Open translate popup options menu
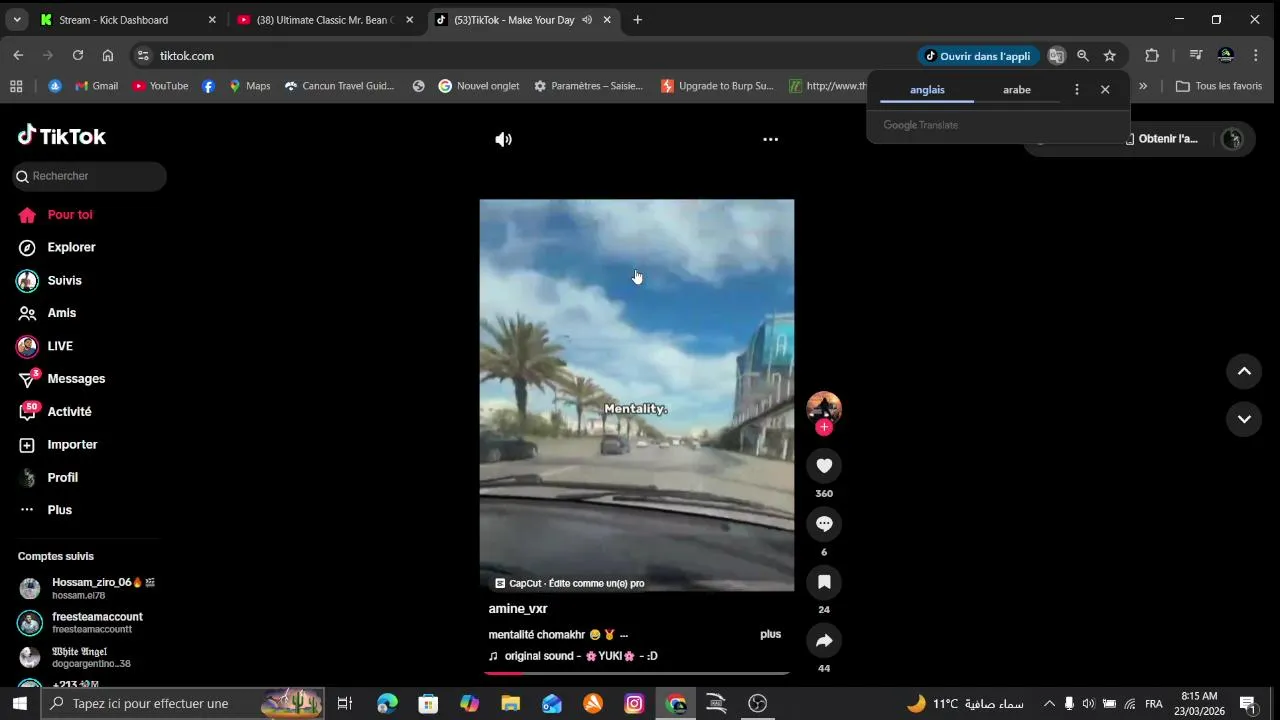Image resolution: width=1280 pixels, height=720 pixels. (1076, 90)
